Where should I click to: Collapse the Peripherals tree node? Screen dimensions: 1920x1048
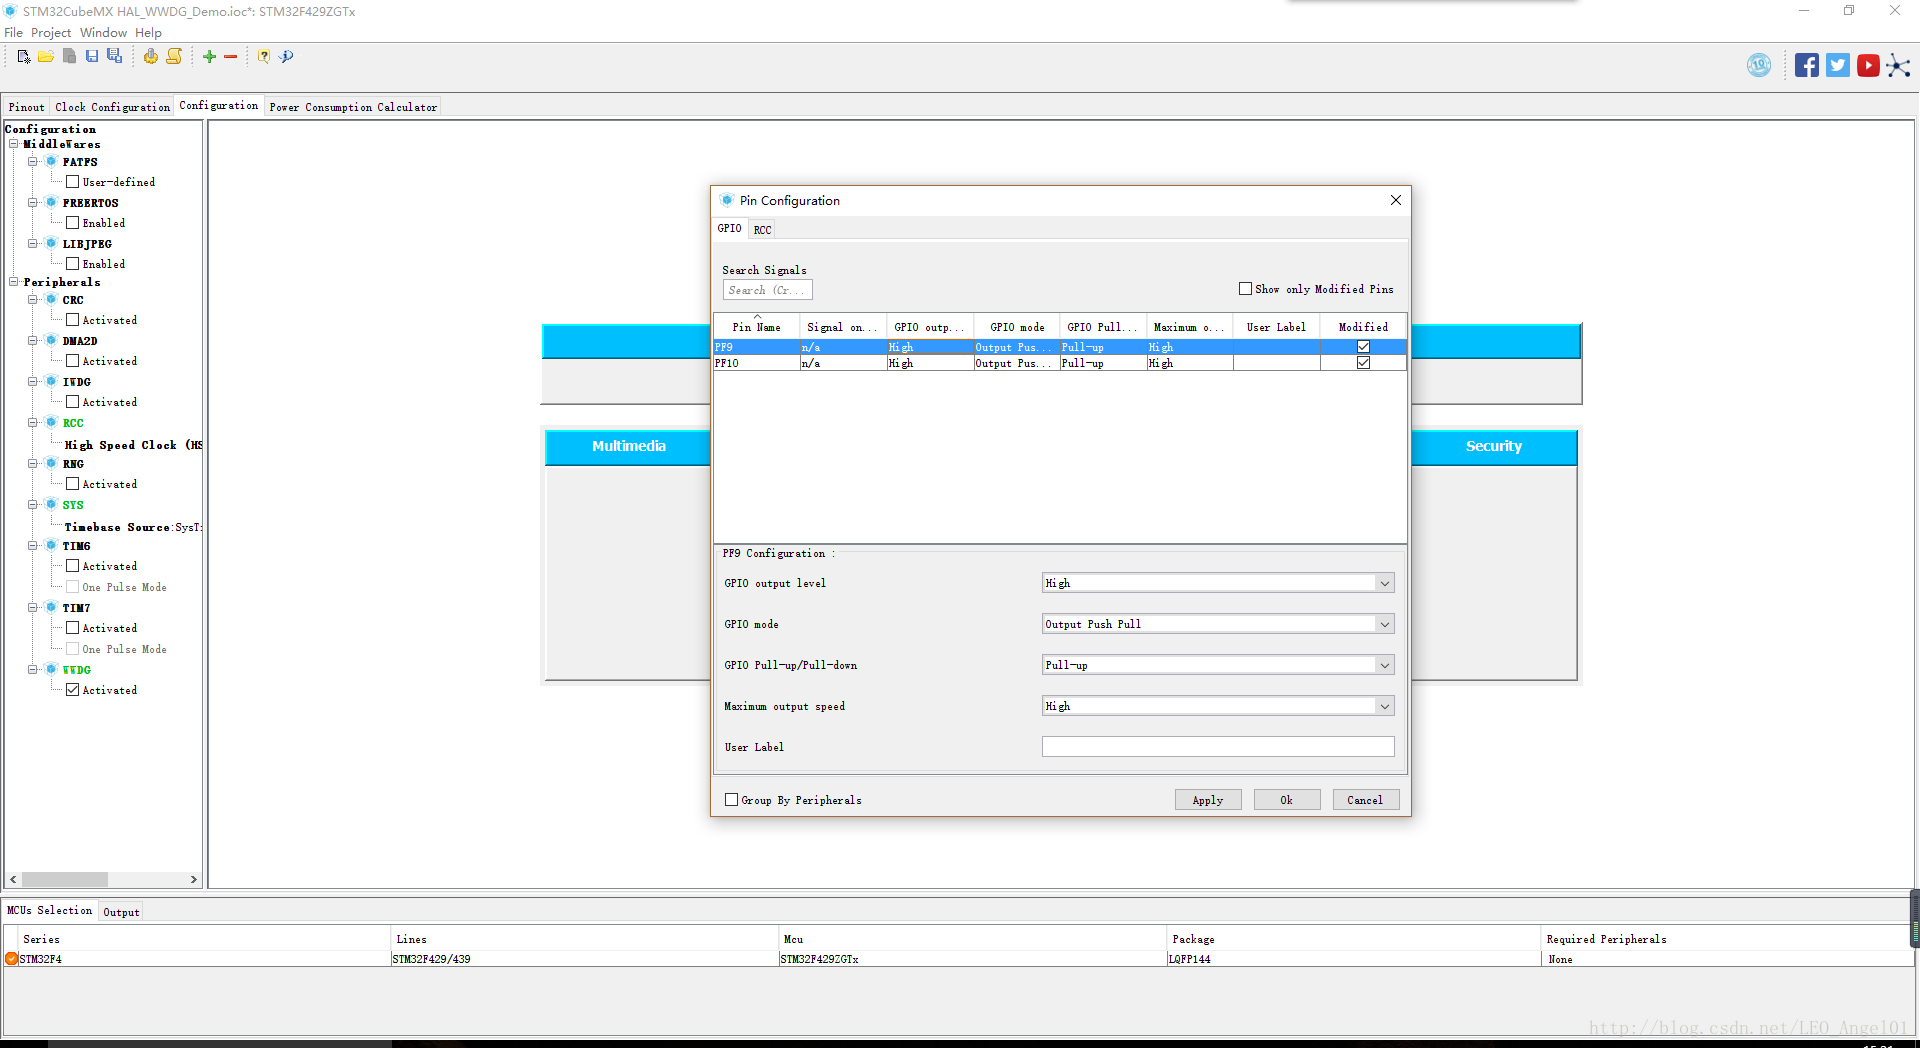[x=14, y=282]
